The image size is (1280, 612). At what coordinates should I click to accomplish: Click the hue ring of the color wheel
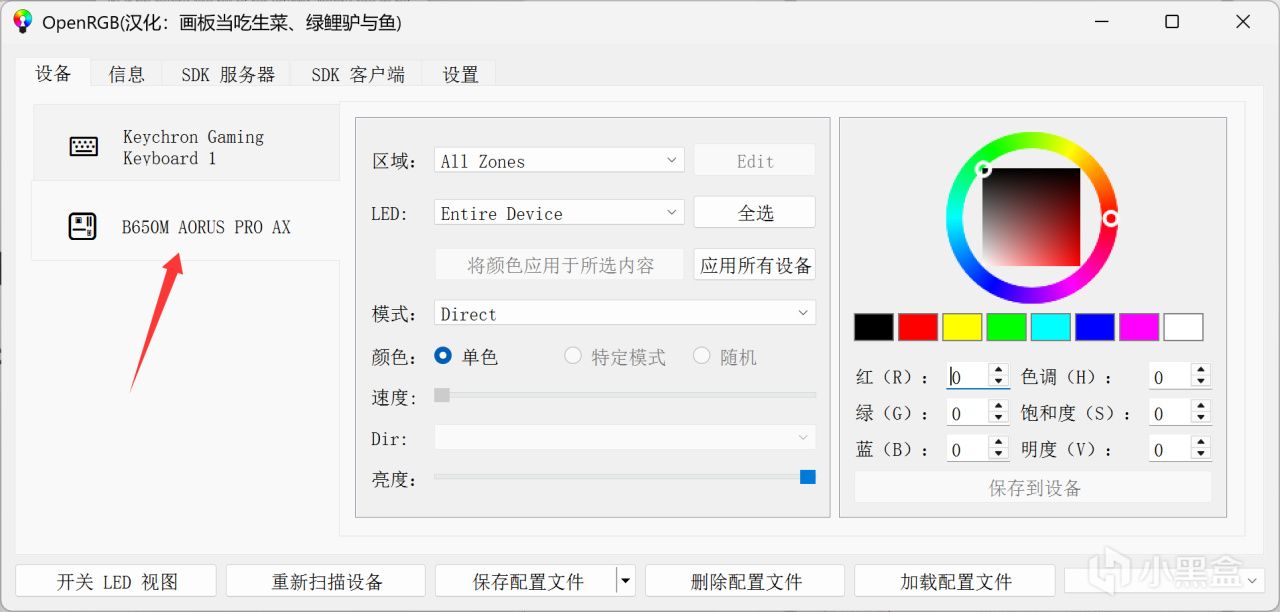pos(1032,140)
